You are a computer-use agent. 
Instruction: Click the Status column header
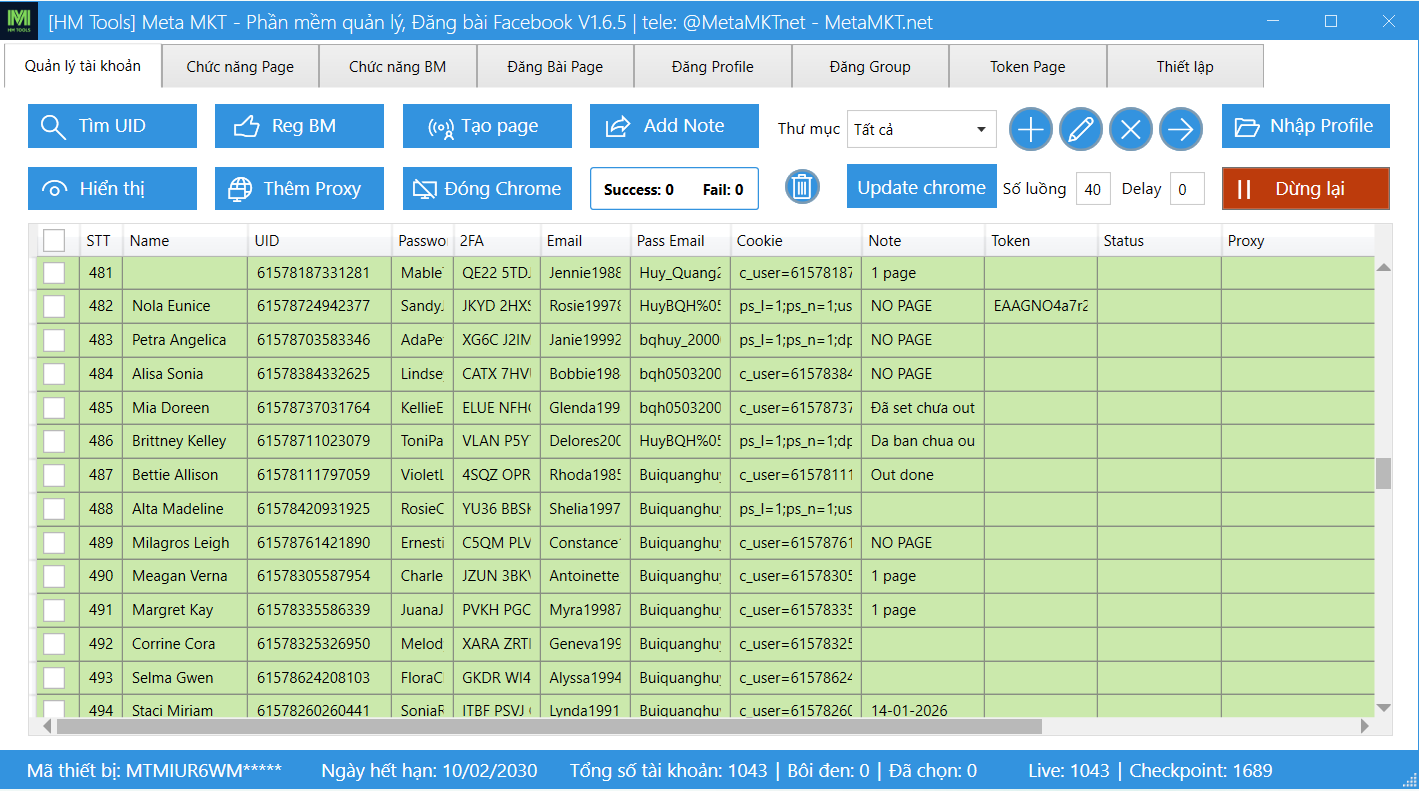(1159, 240)
